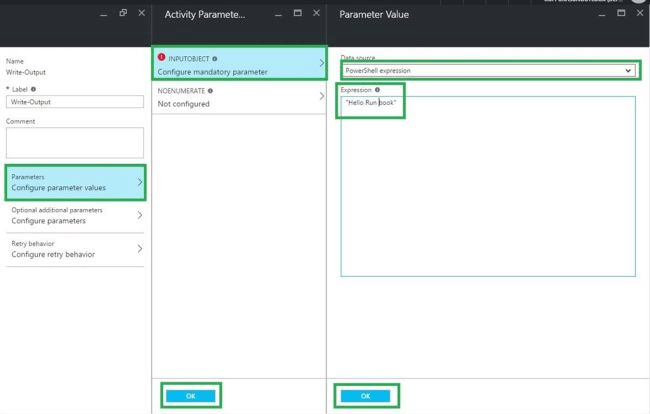Viewport: 650px width, 414px height.
Task: Open the NOENUMERATE parameter chevron
Action: click(322, 96)
